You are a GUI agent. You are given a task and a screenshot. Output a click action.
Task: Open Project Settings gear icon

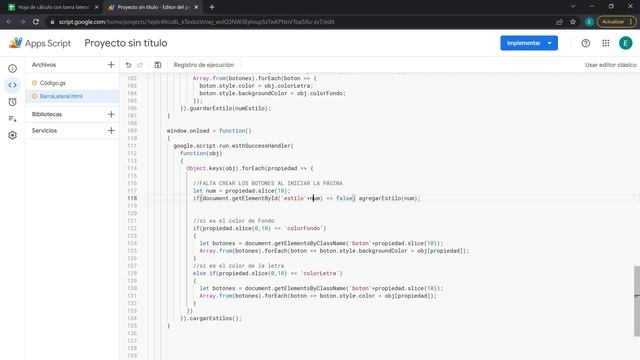pyautogui.click(x=13, y=135)
